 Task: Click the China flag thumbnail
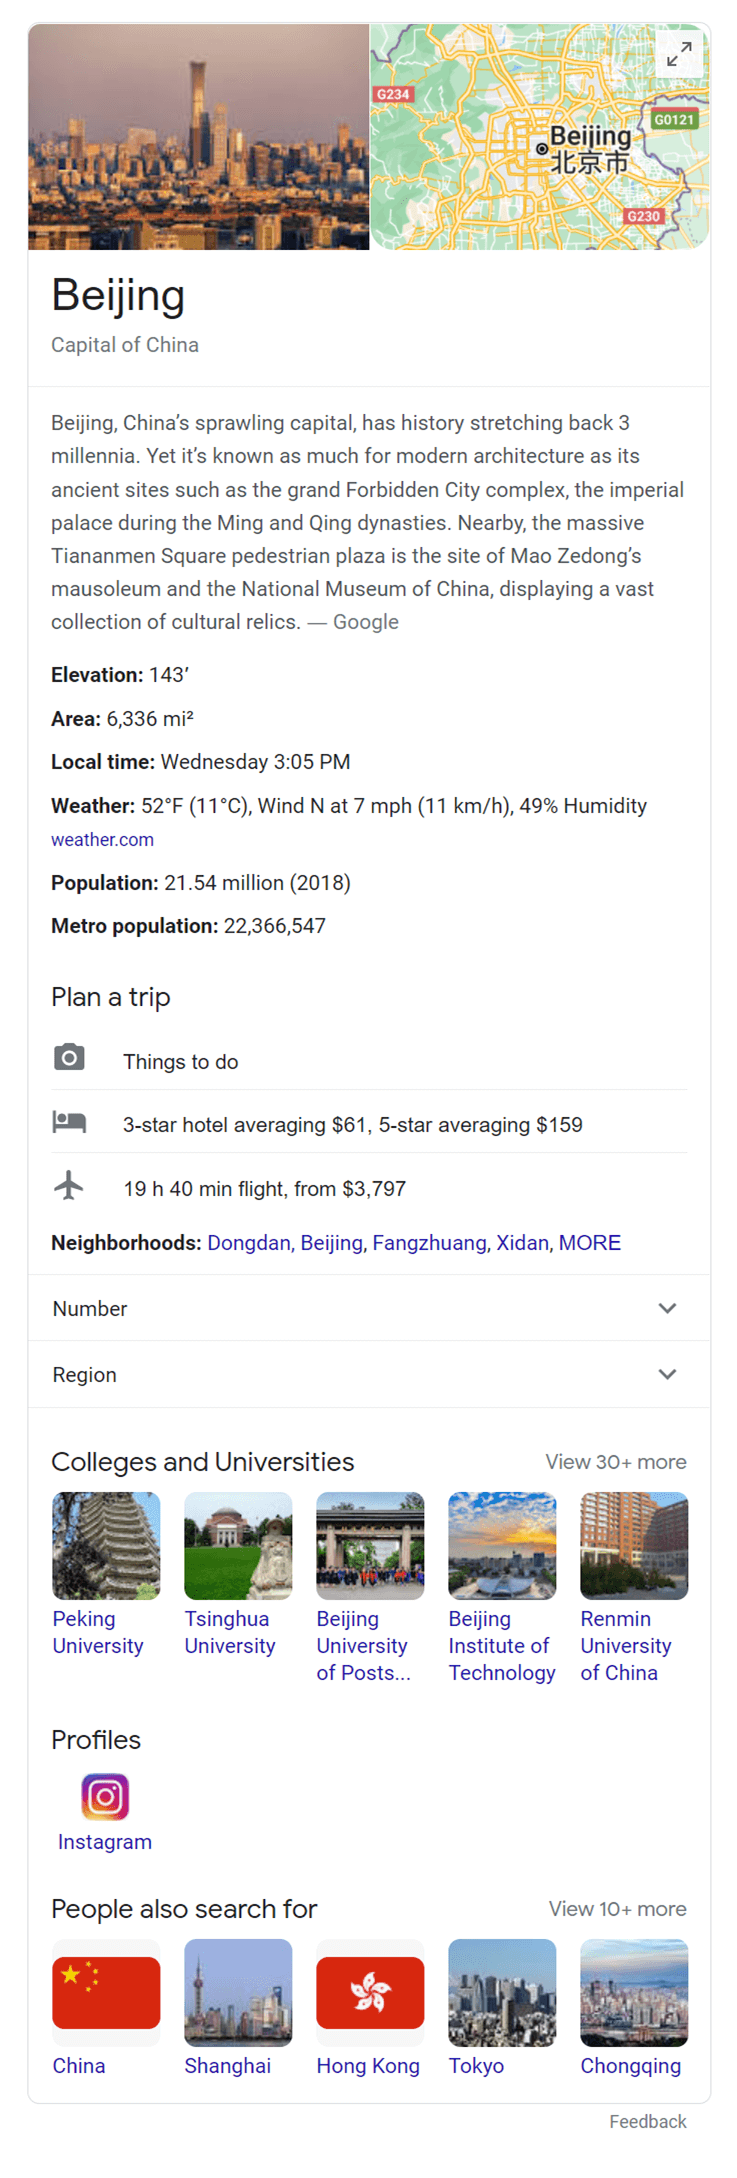coord(106,1992)
